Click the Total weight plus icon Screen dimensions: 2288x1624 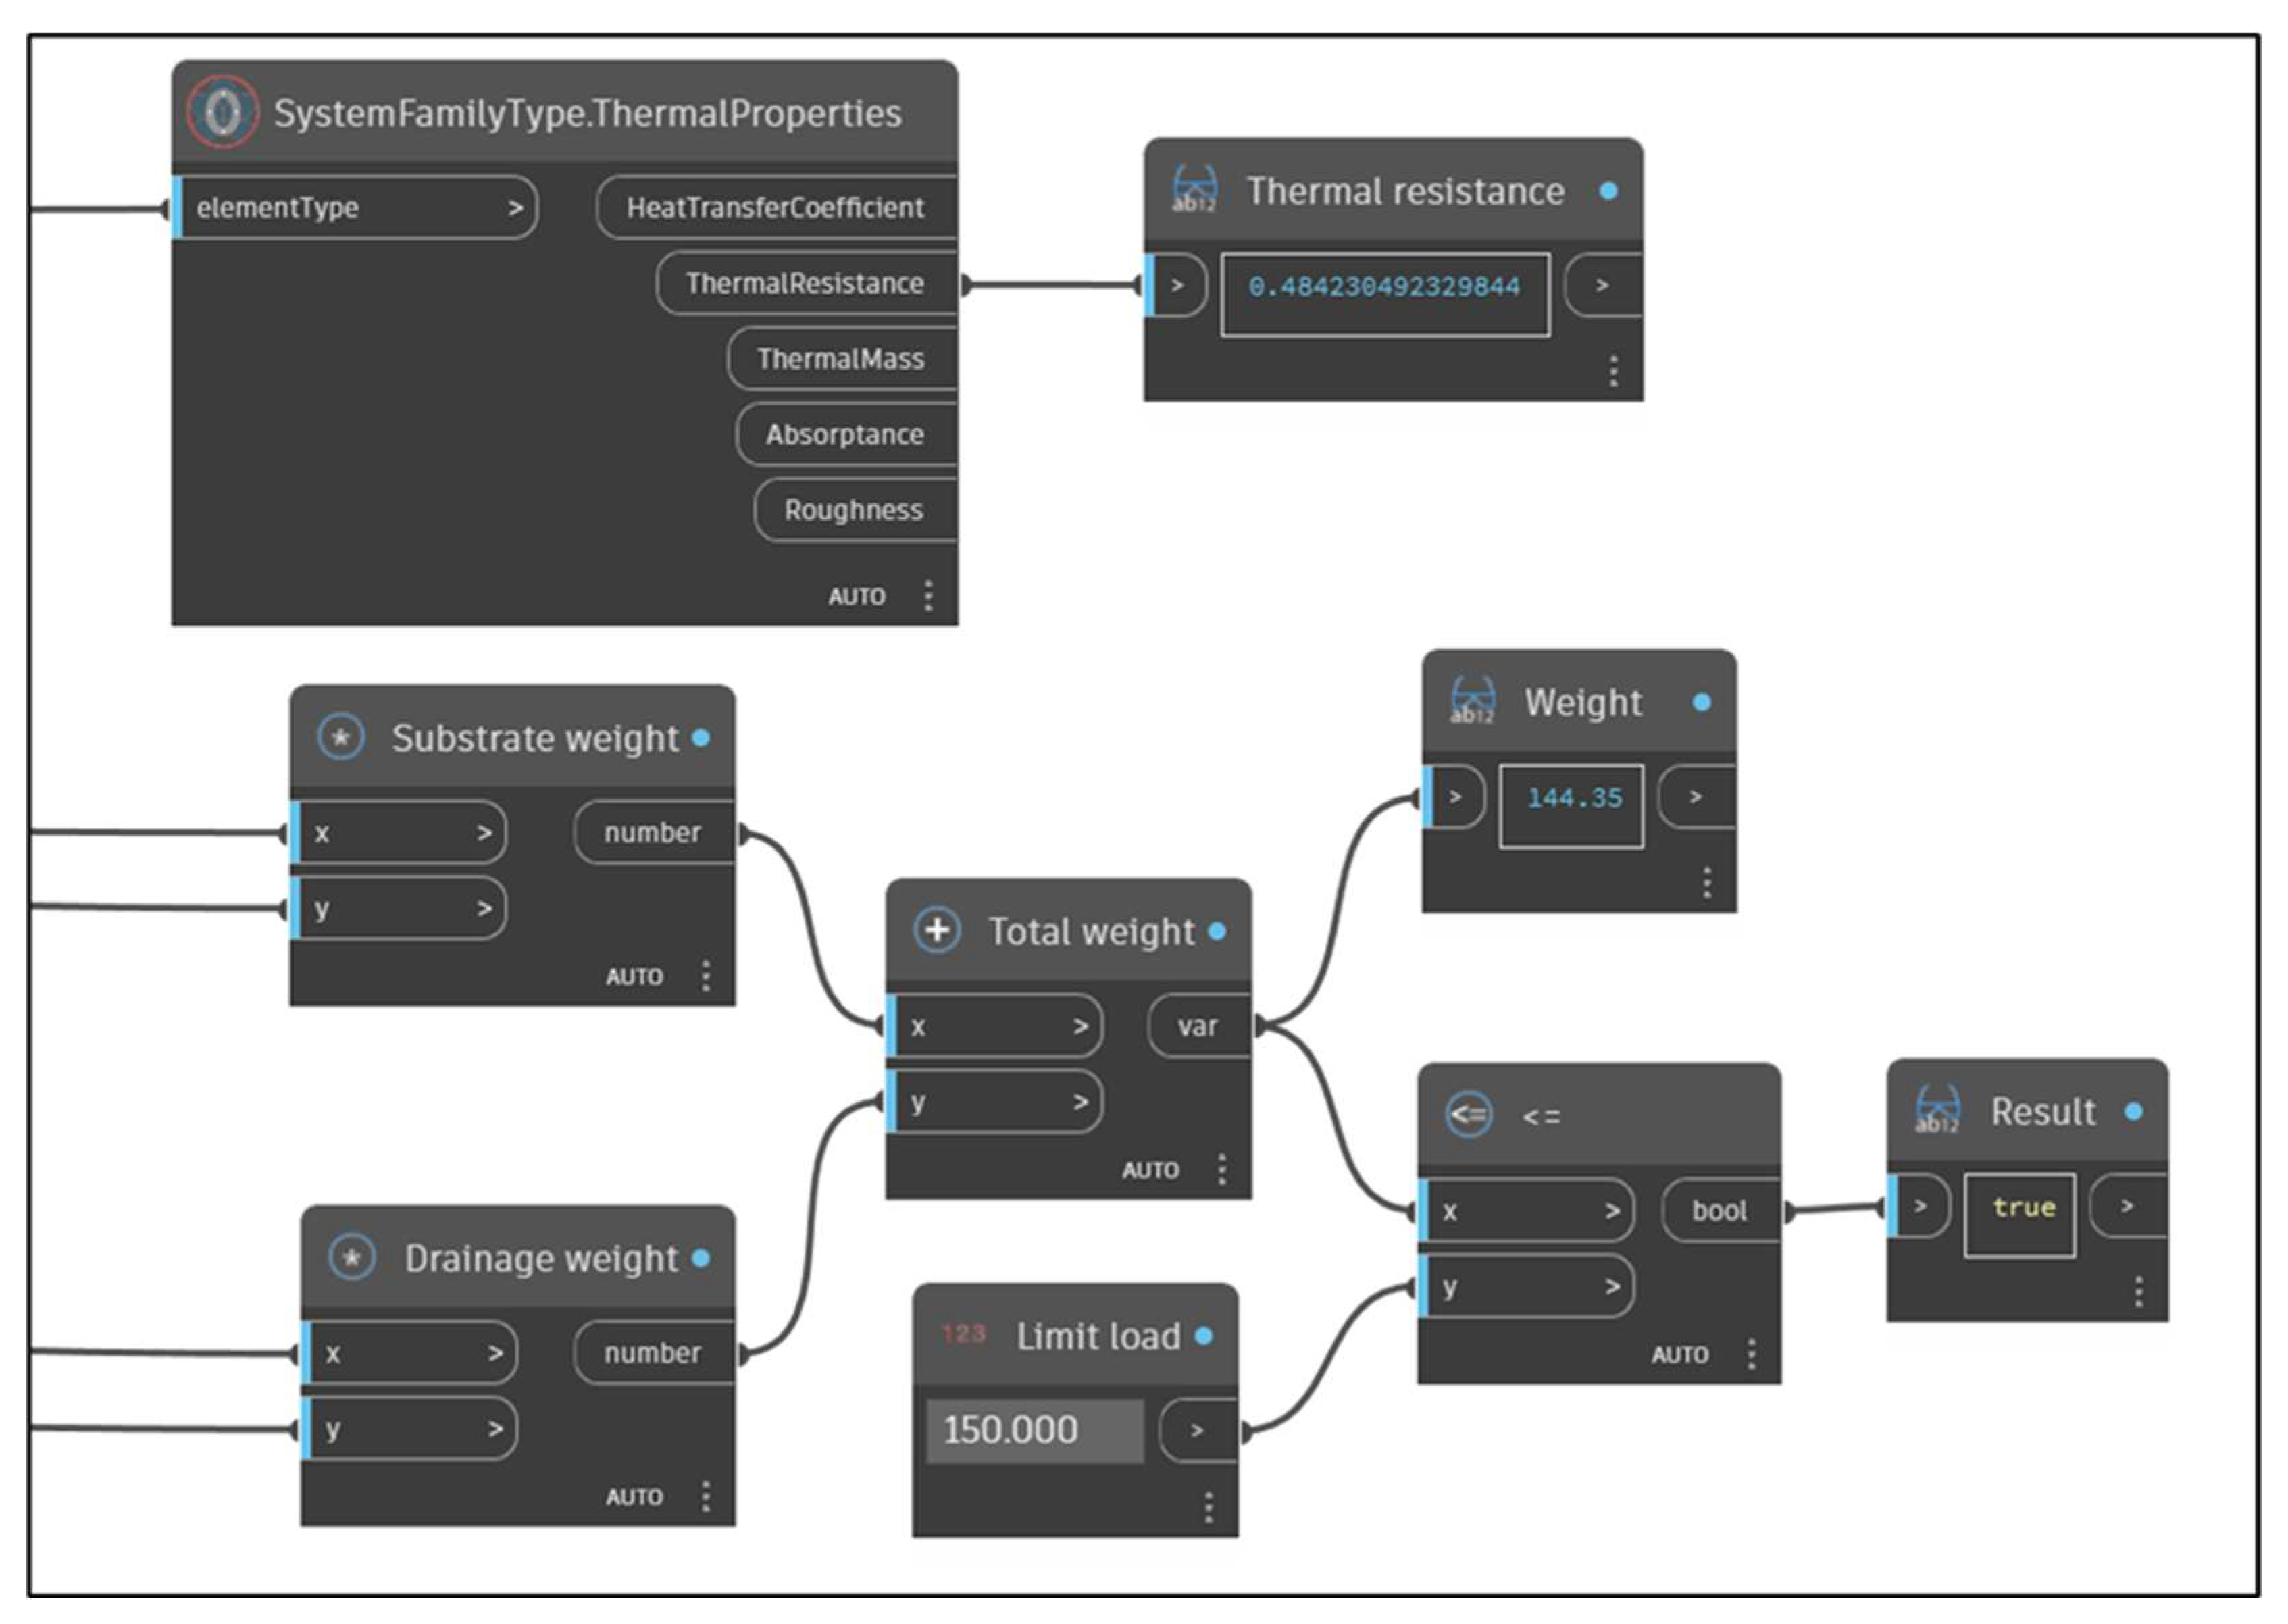click(936, 931)
